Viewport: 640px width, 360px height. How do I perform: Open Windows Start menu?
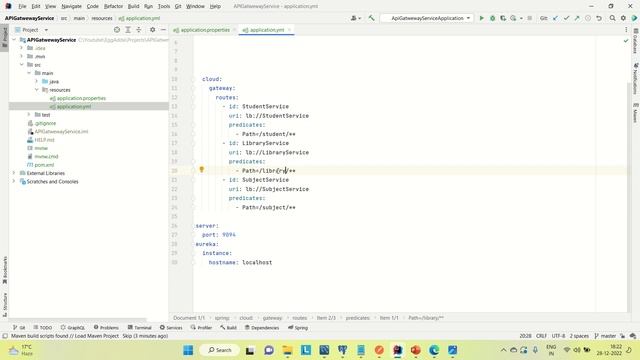(188, 350)
